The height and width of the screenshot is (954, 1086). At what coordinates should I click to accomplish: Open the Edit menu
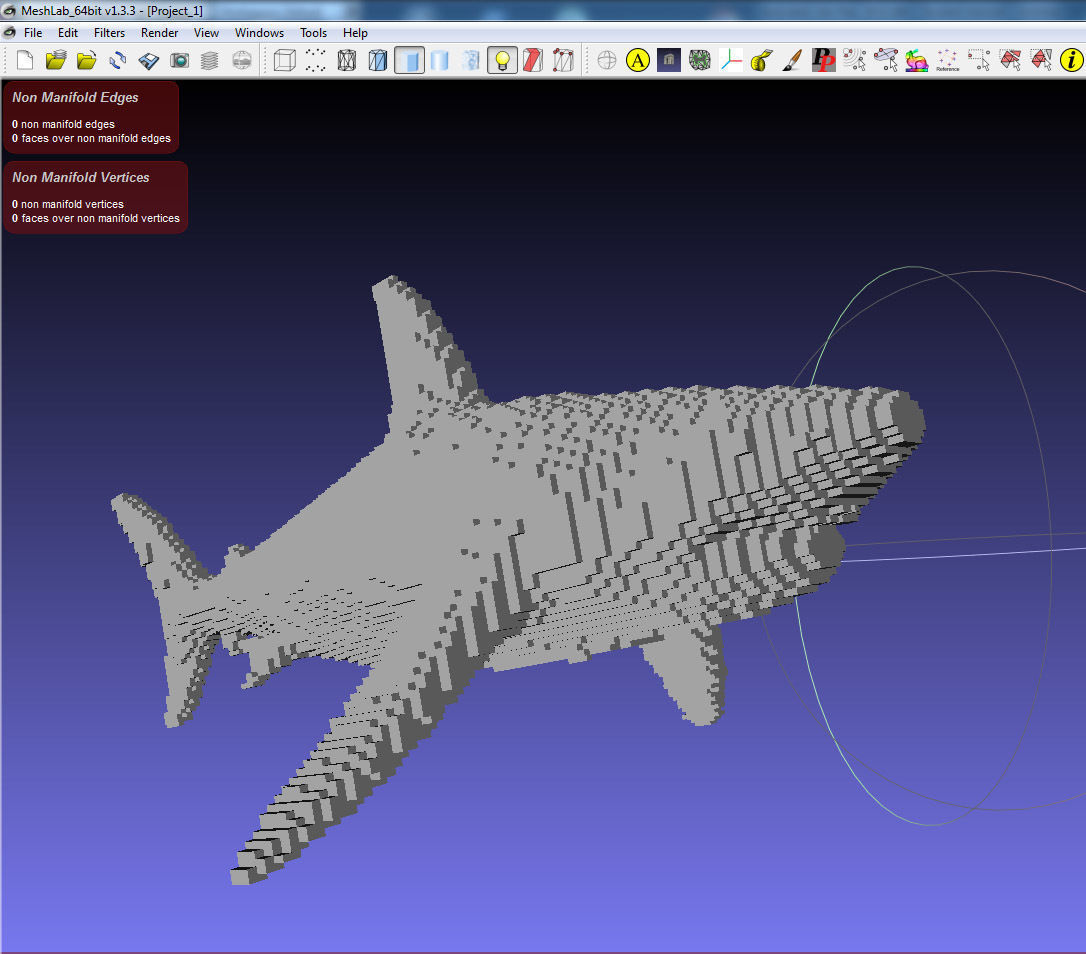click(68, 33)
